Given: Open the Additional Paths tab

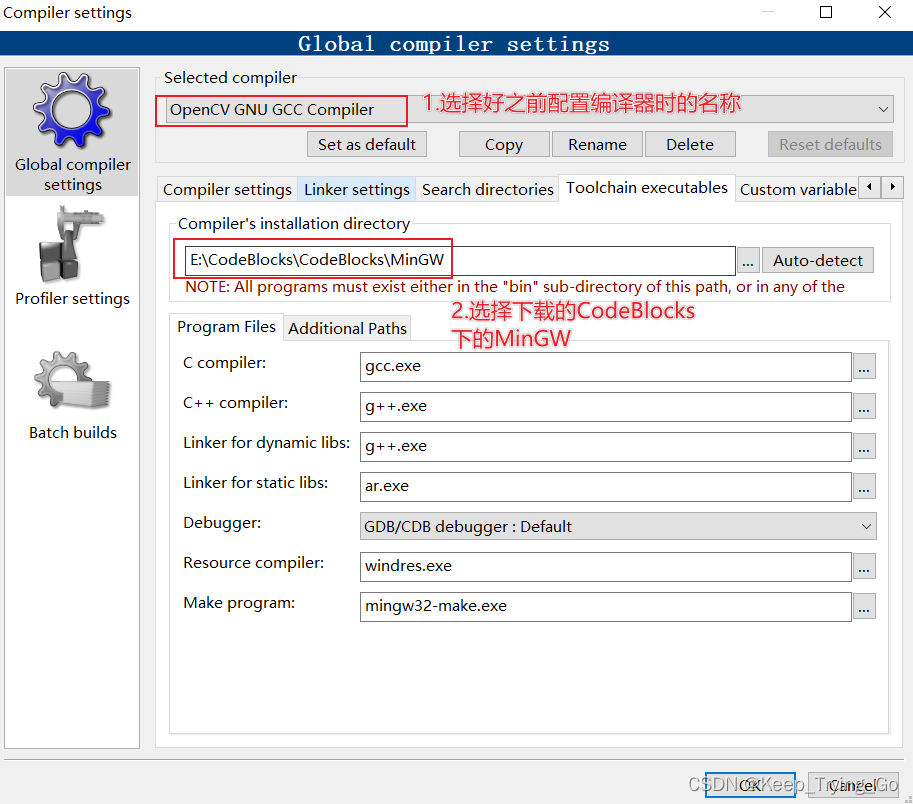Looking at the screenshot, I should pos(347,328).
